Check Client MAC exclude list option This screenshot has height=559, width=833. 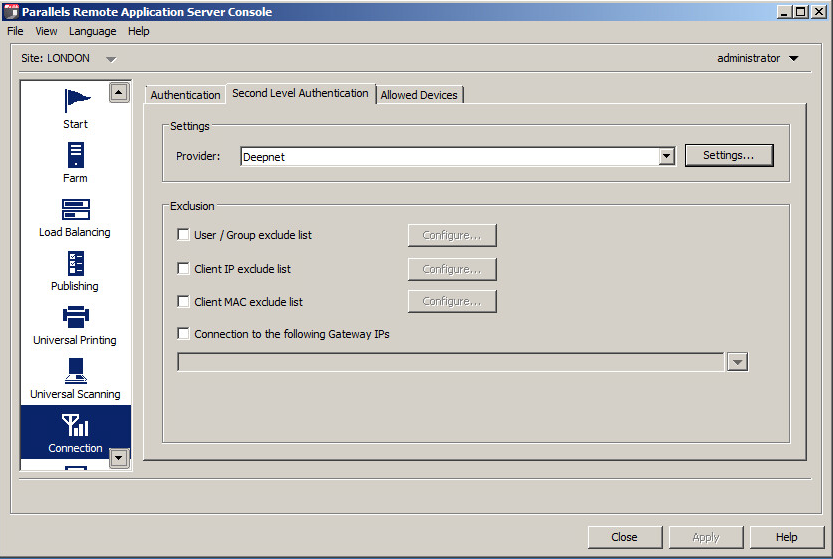183,301
